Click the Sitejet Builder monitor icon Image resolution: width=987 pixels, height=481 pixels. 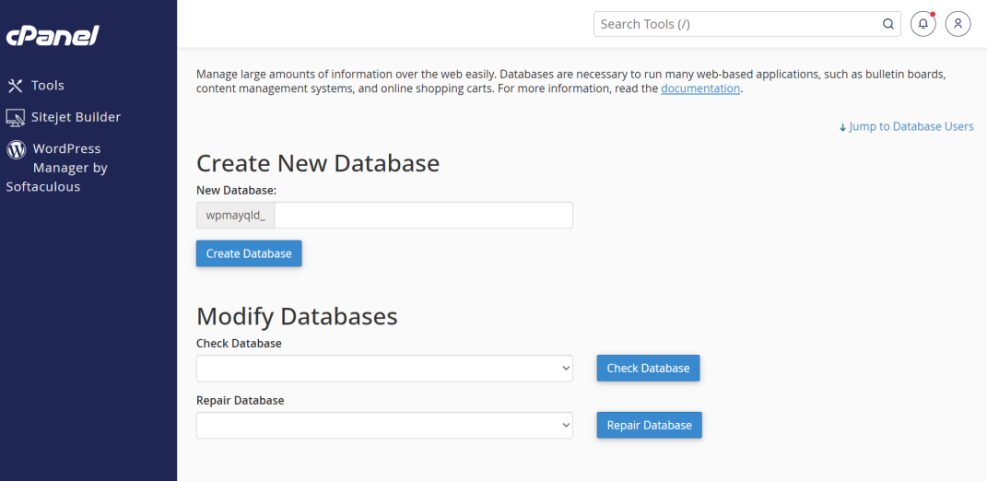(15, 117)
